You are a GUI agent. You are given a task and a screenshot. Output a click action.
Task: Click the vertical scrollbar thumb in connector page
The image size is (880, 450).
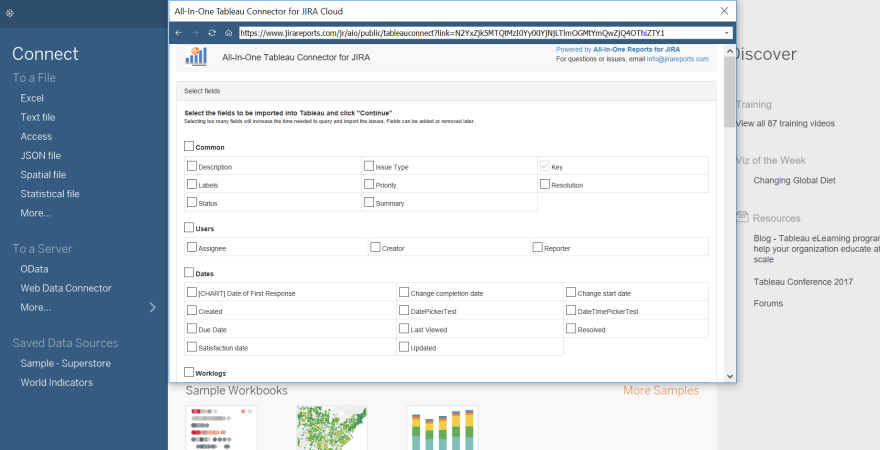coord(730,91)
